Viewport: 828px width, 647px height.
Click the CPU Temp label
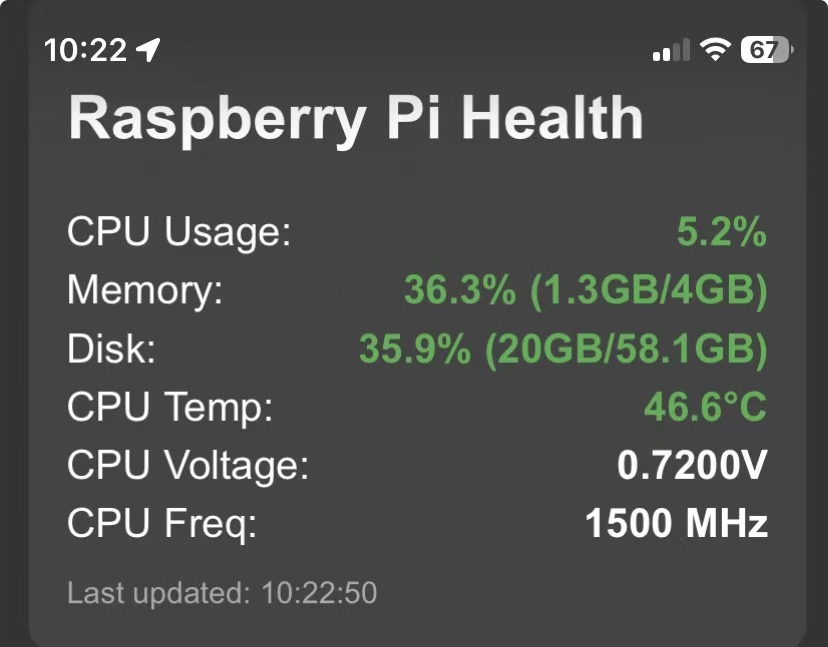[x=170, y=407]
